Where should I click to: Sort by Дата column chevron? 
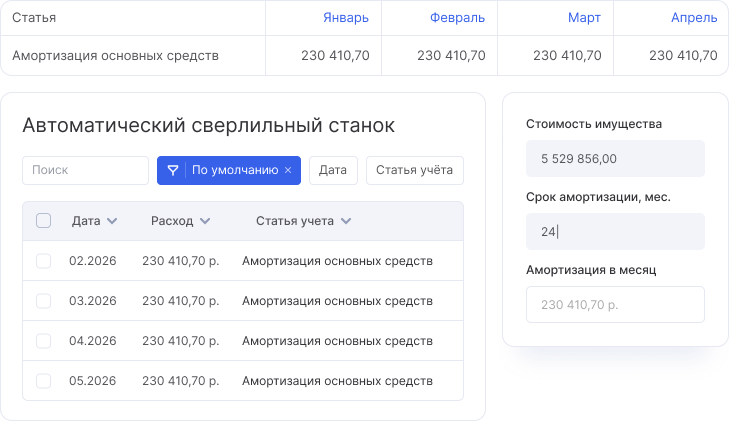pos(112,221)
